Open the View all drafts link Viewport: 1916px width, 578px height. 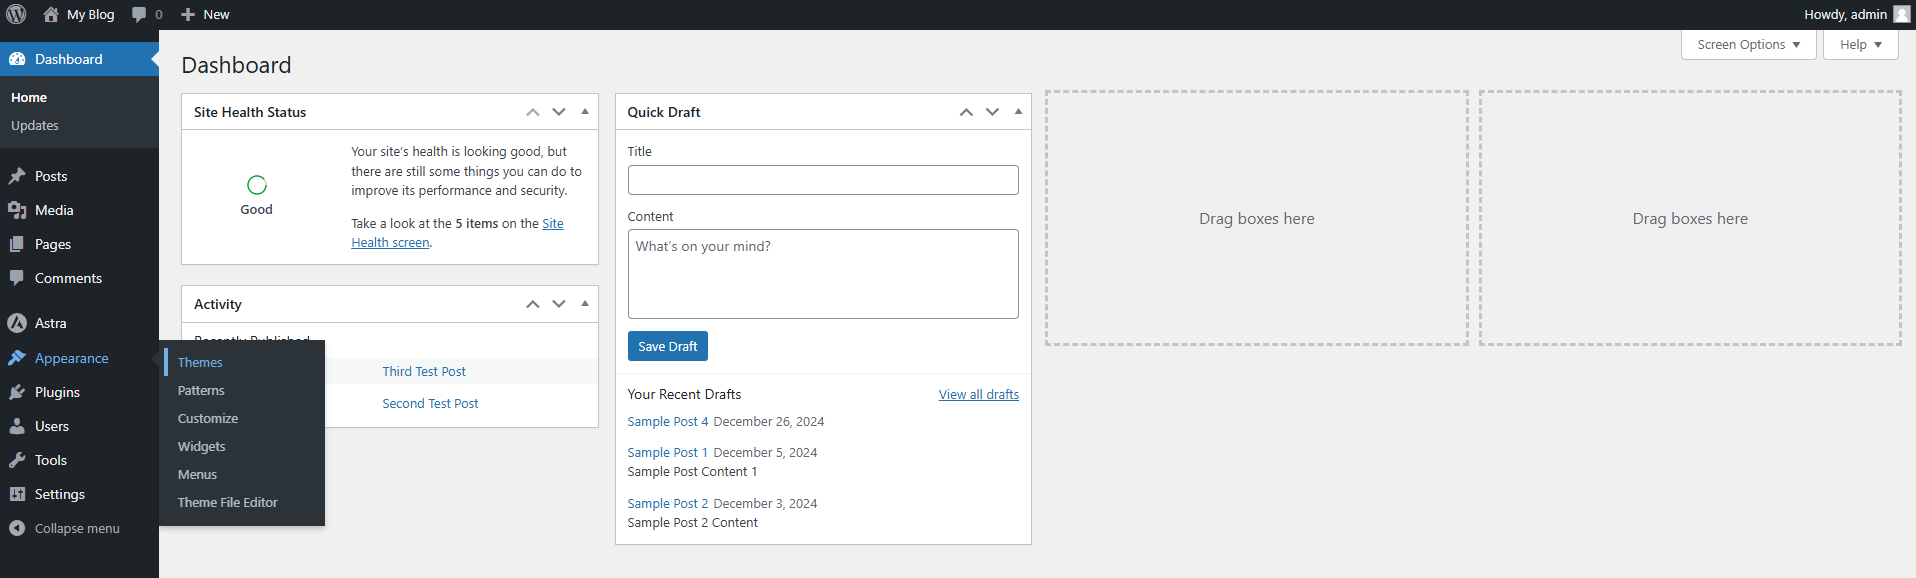pyautogui.click(x=979, y=394)
